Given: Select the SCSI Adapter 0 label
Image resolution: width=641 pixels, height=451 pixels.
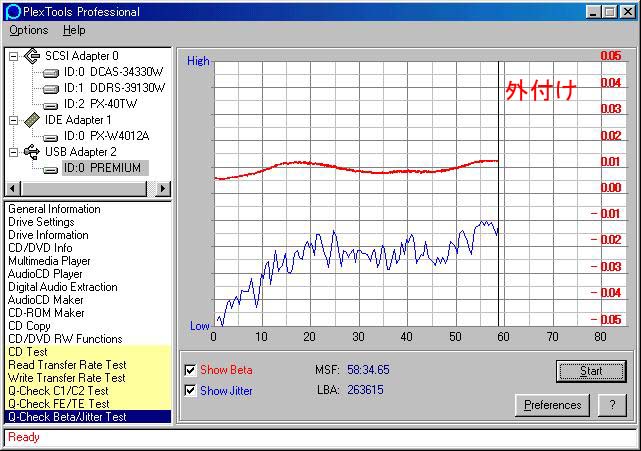Looking at the screenshot, I should [x=82, y=56].
